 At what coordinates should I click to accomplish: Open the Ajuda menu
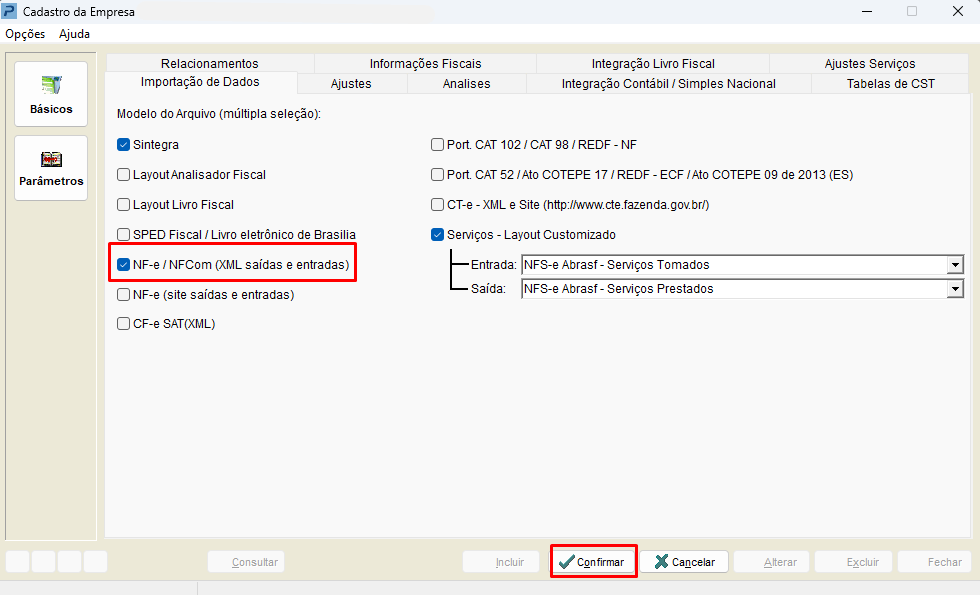click(x=74, y=34)
